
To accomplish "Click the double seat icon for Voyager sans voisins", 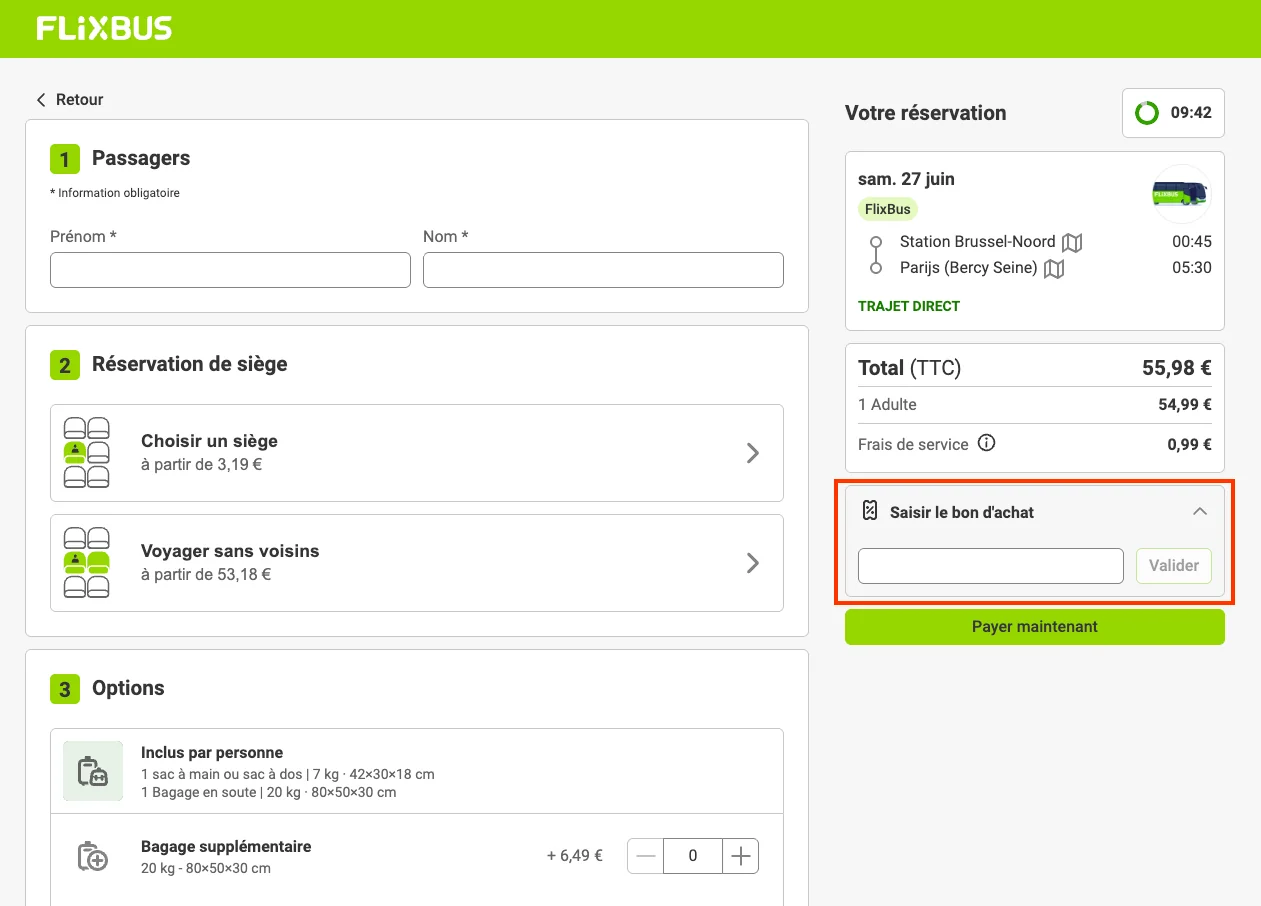I will pyautogui.click(x=87, y=563).
